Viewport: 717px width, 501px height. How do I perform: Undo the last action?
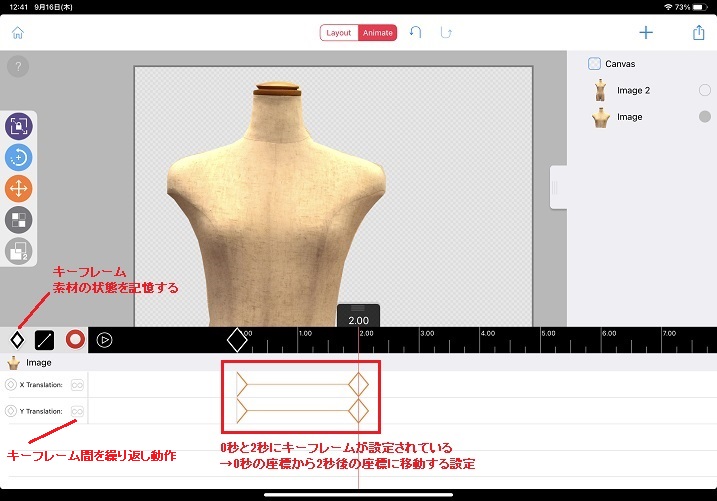click(416, 32)
